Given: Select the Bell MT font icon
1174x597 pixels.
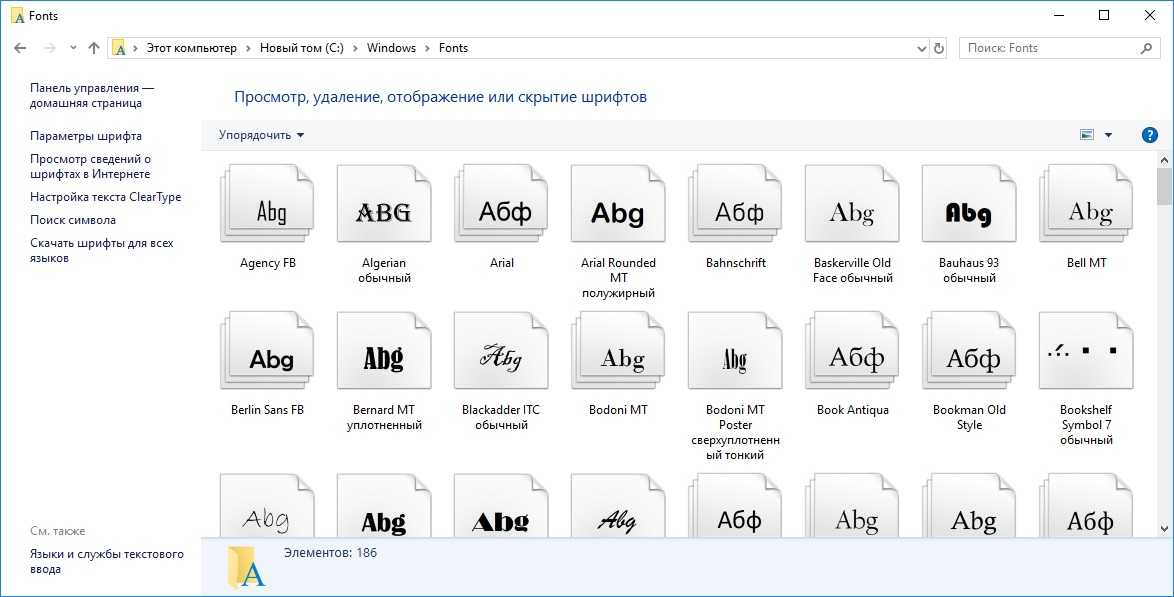Looking at the screenshot, I should 1086,204.
